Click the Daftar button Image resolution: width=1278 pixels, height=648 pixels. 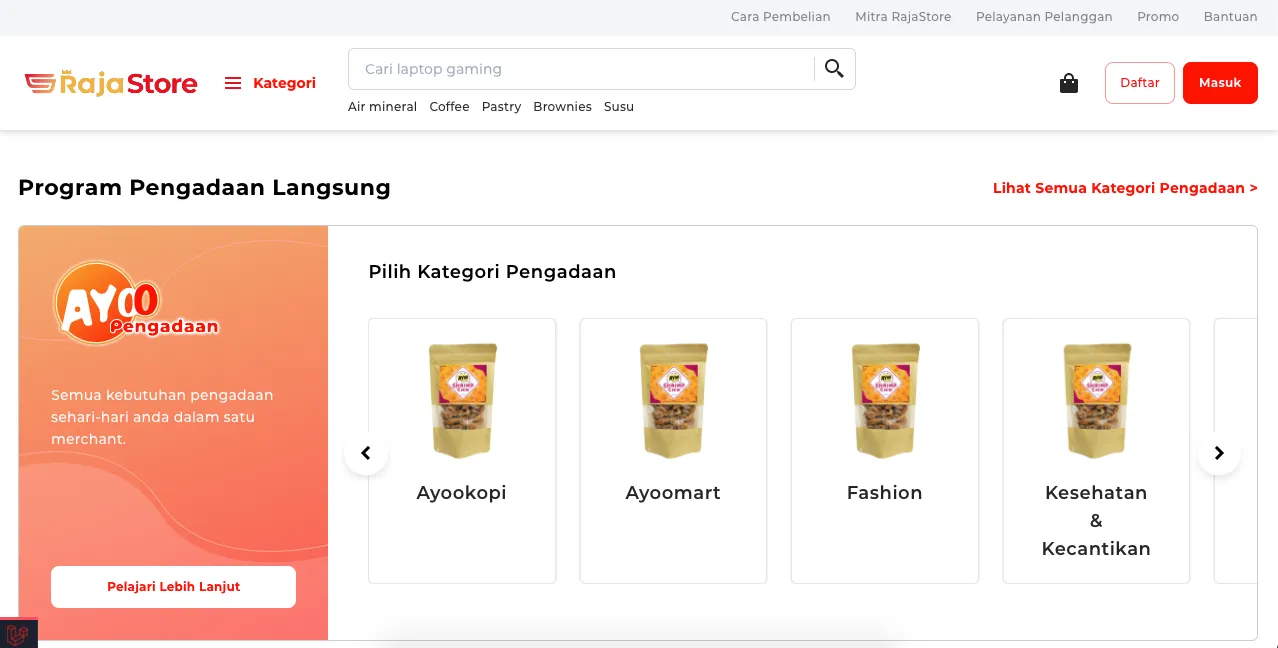pyautogui.click(x=1140, y=83)
